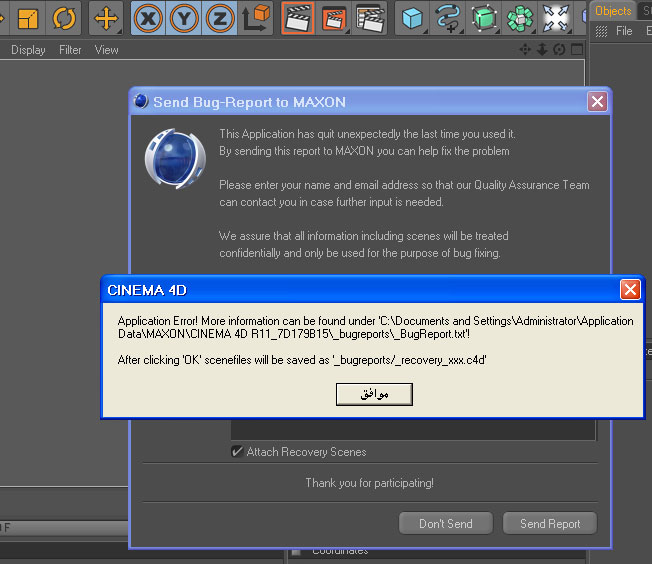Toggle X axis lock

click(148, 18)
